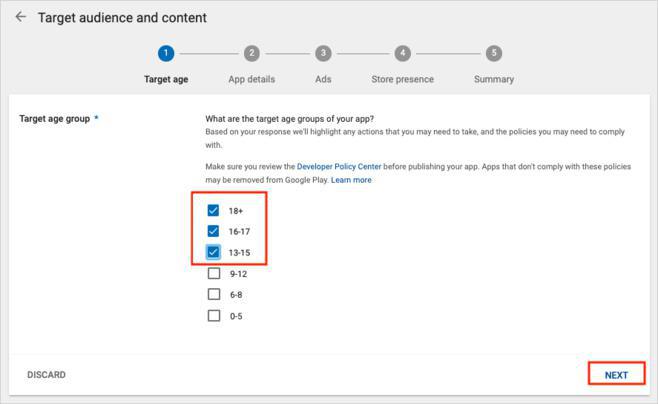The height and width of the screenshot is (404, 658).
Task: Click the back arrow icon
Action: (21, 18)
